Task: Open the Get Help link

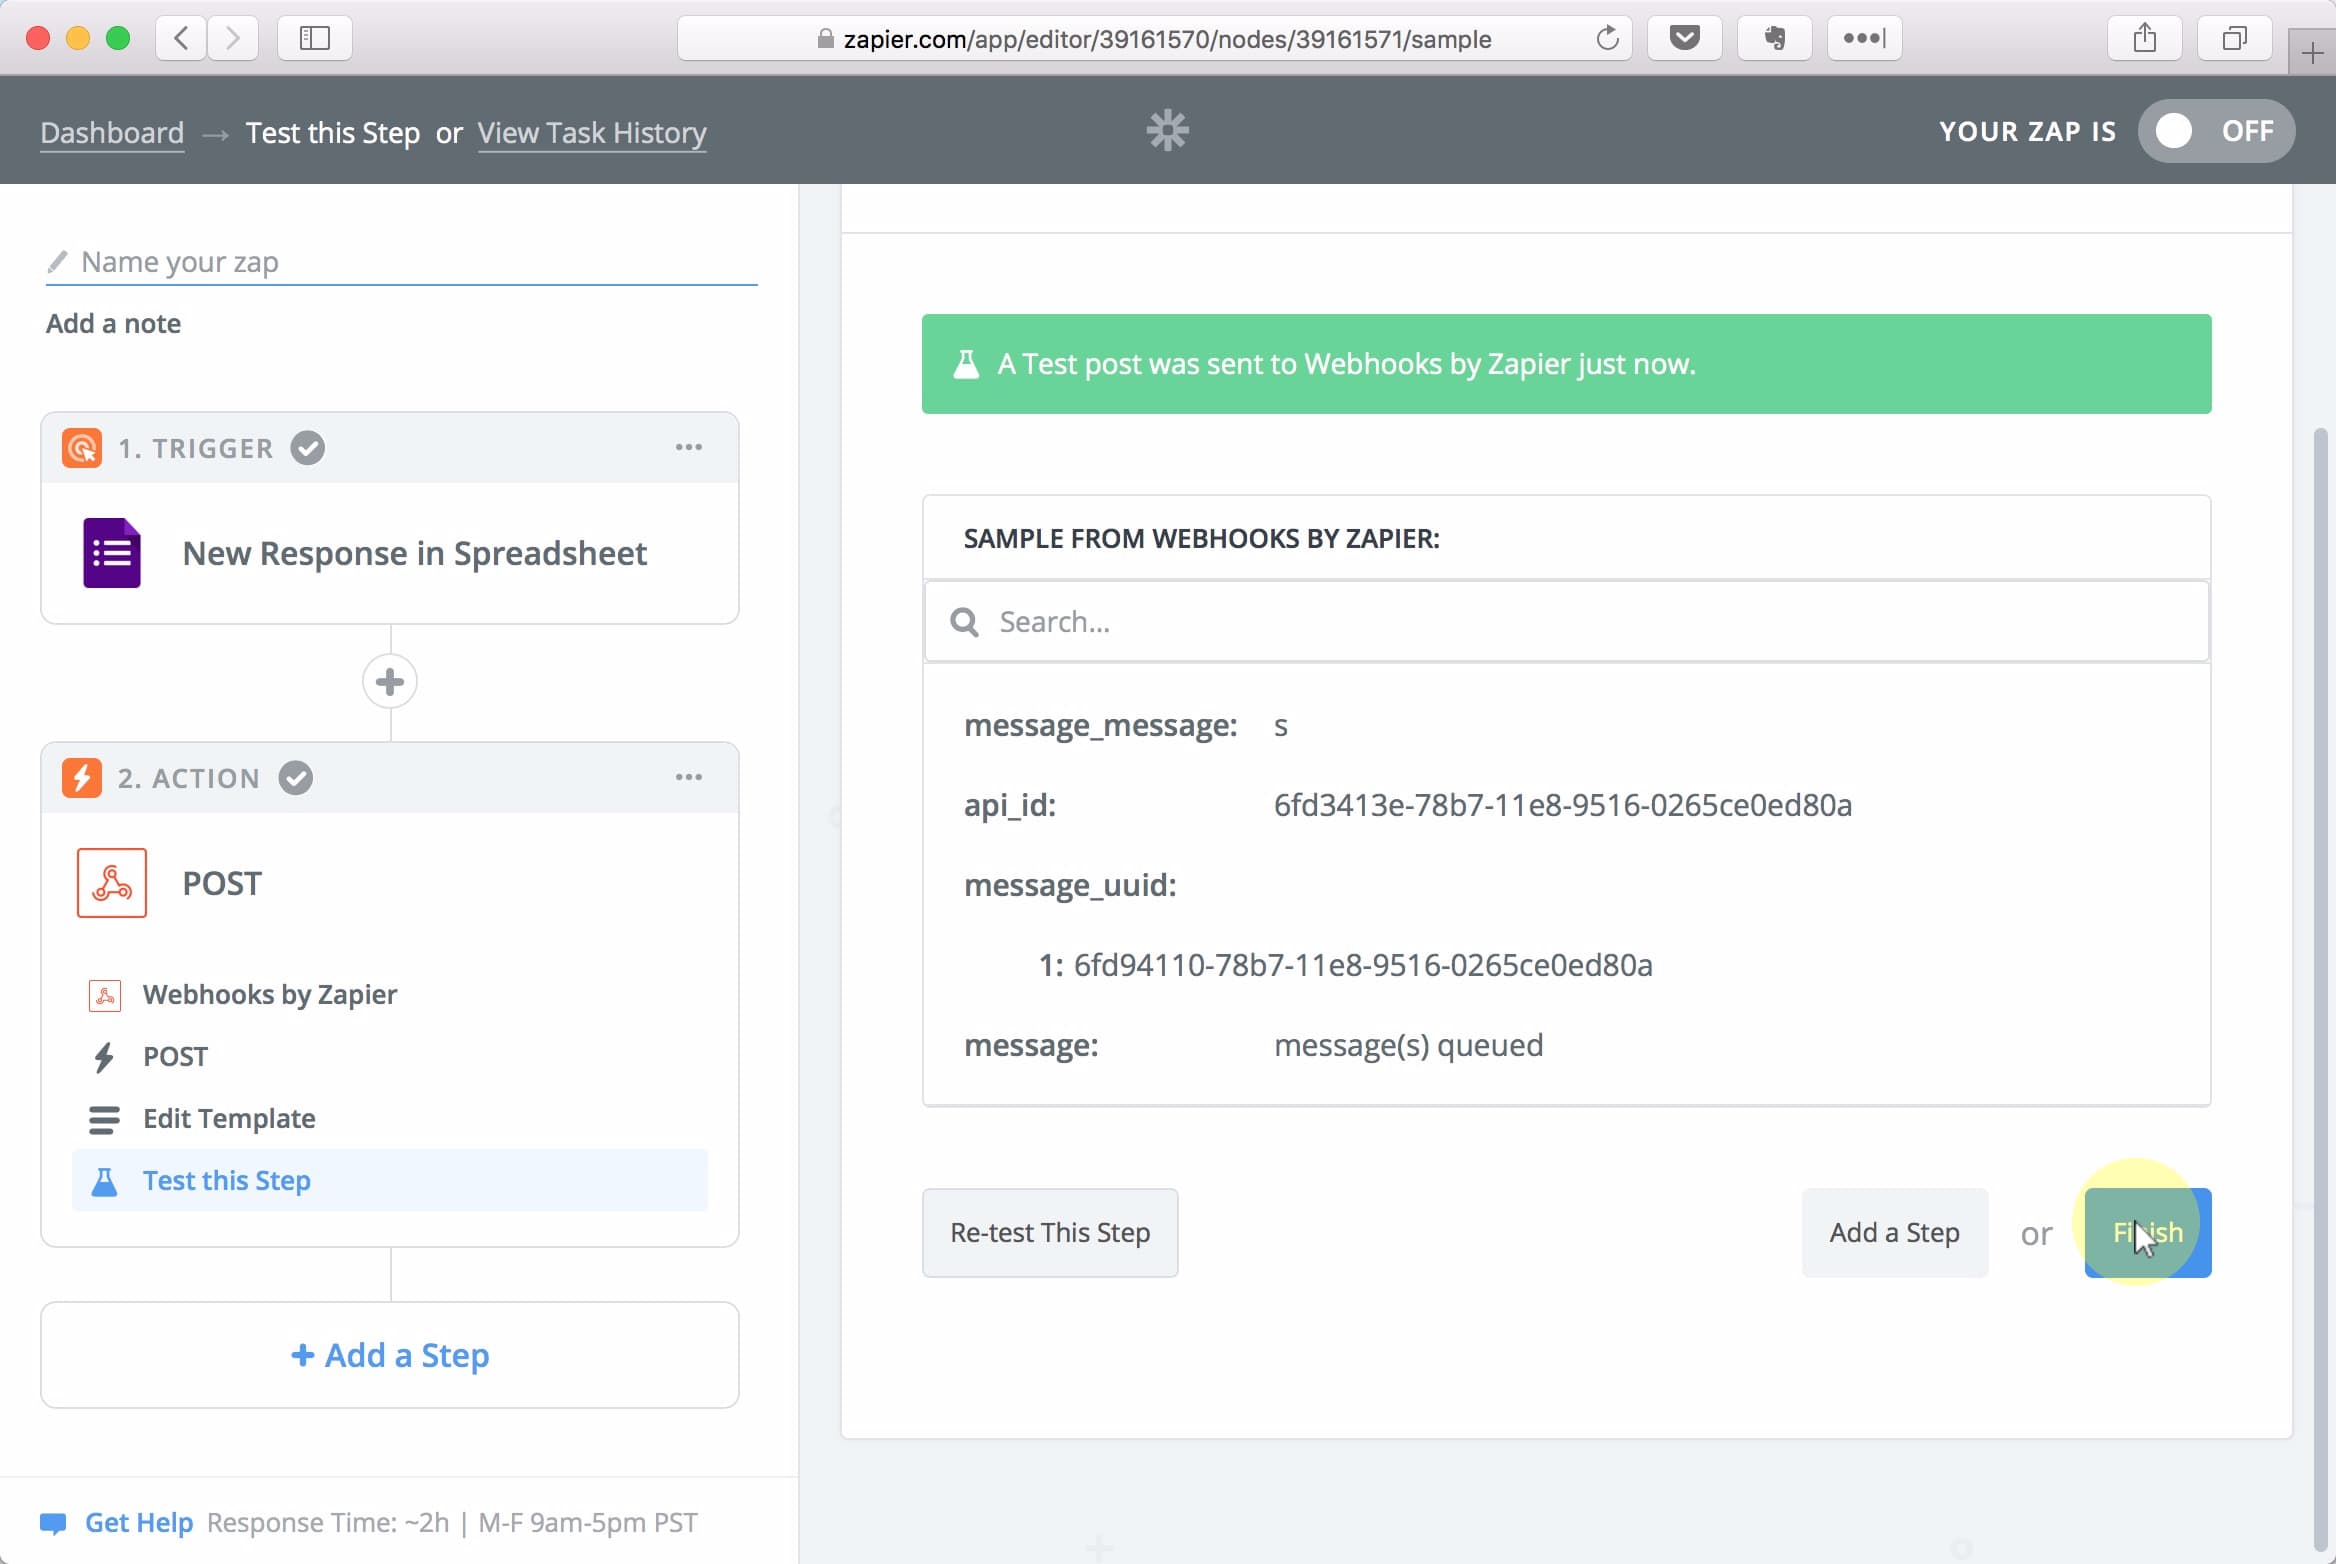Action: coord(138,1523)
